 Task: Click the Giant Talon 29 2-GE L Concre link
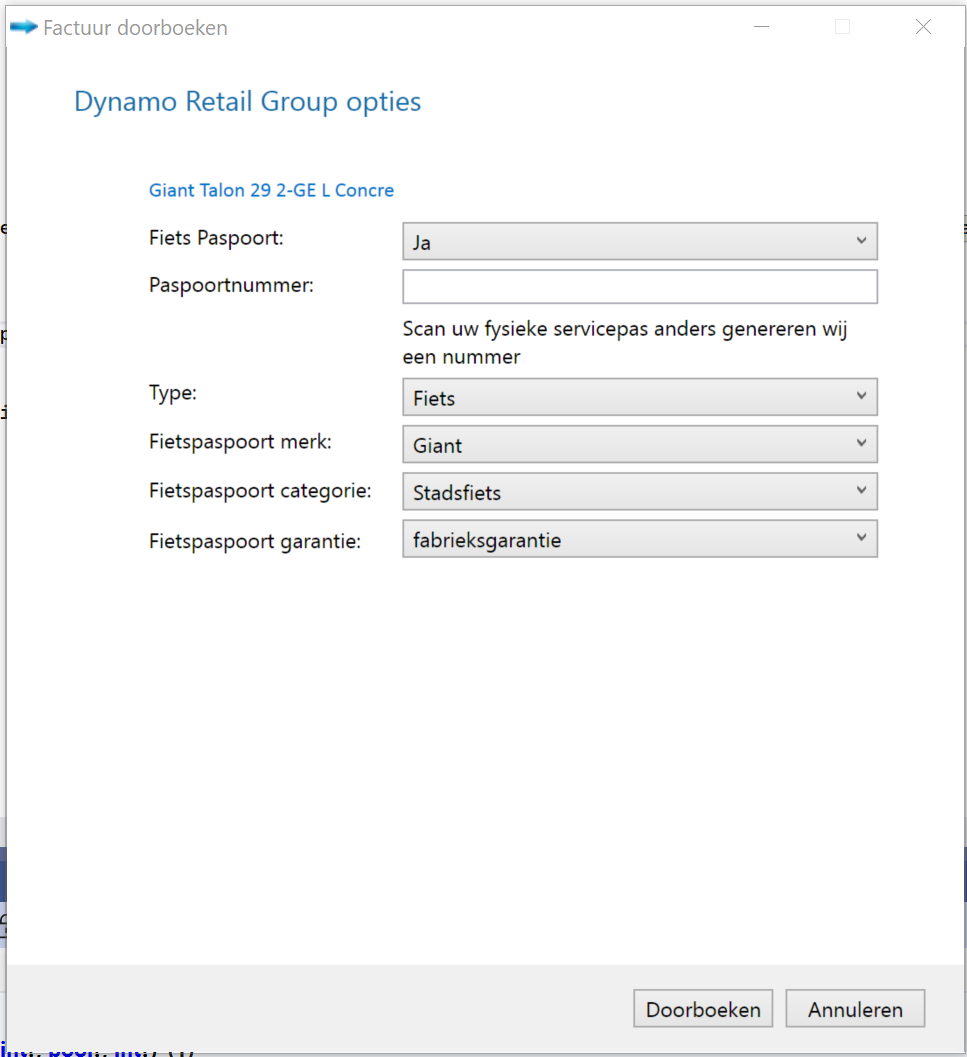click(271, 190)
